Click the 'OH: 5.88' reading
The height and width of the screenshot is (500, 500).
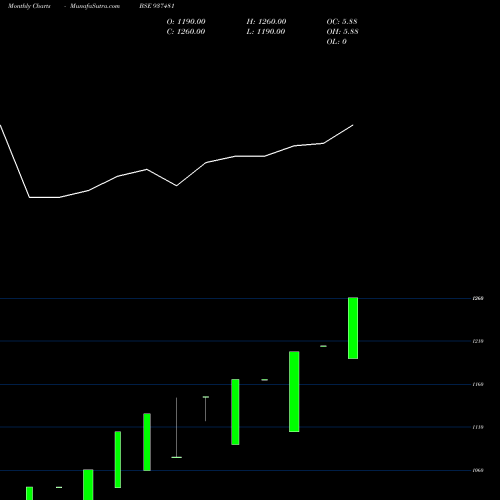tap(343, 32)
